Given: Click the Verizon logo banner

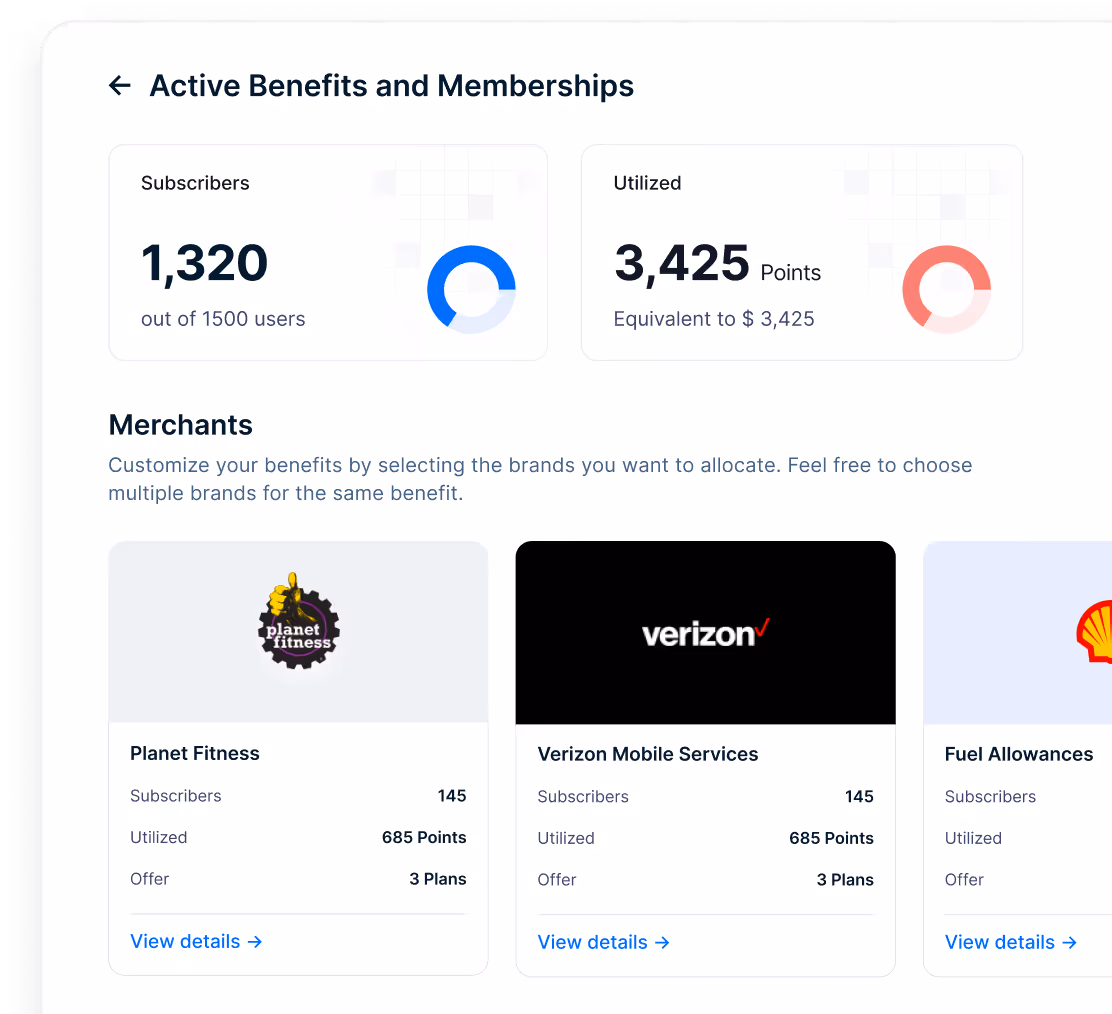Looking at the screenshot, I should tap(706, 633).
